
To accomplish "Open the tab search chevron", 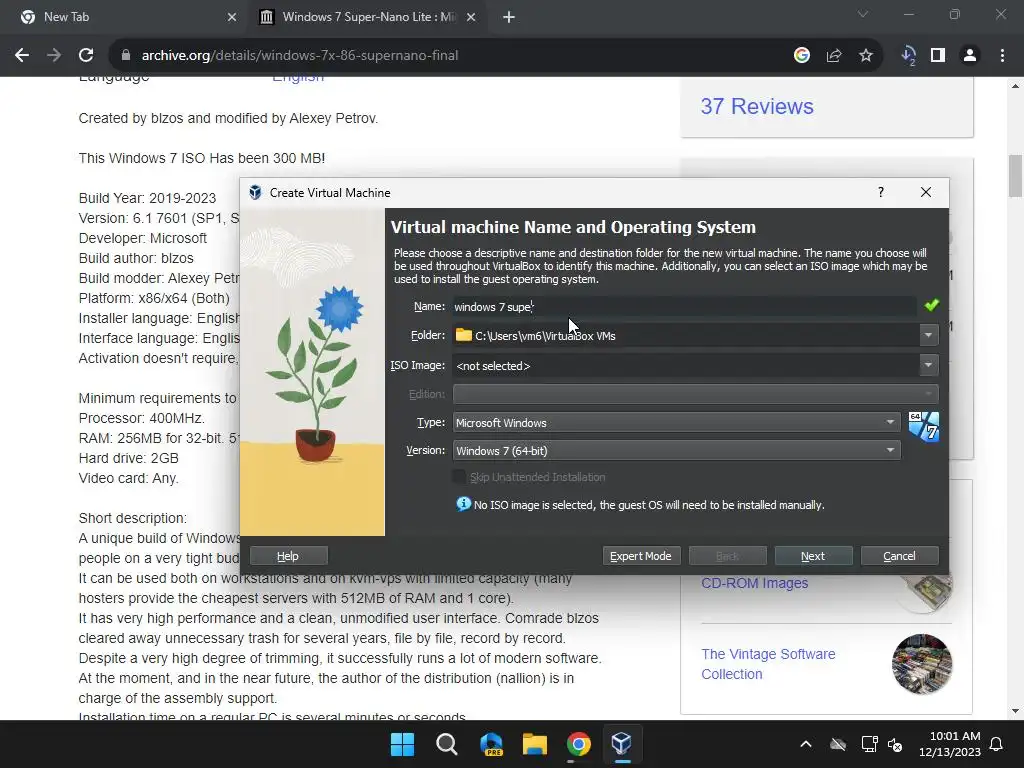I will [x=863, y=14].
